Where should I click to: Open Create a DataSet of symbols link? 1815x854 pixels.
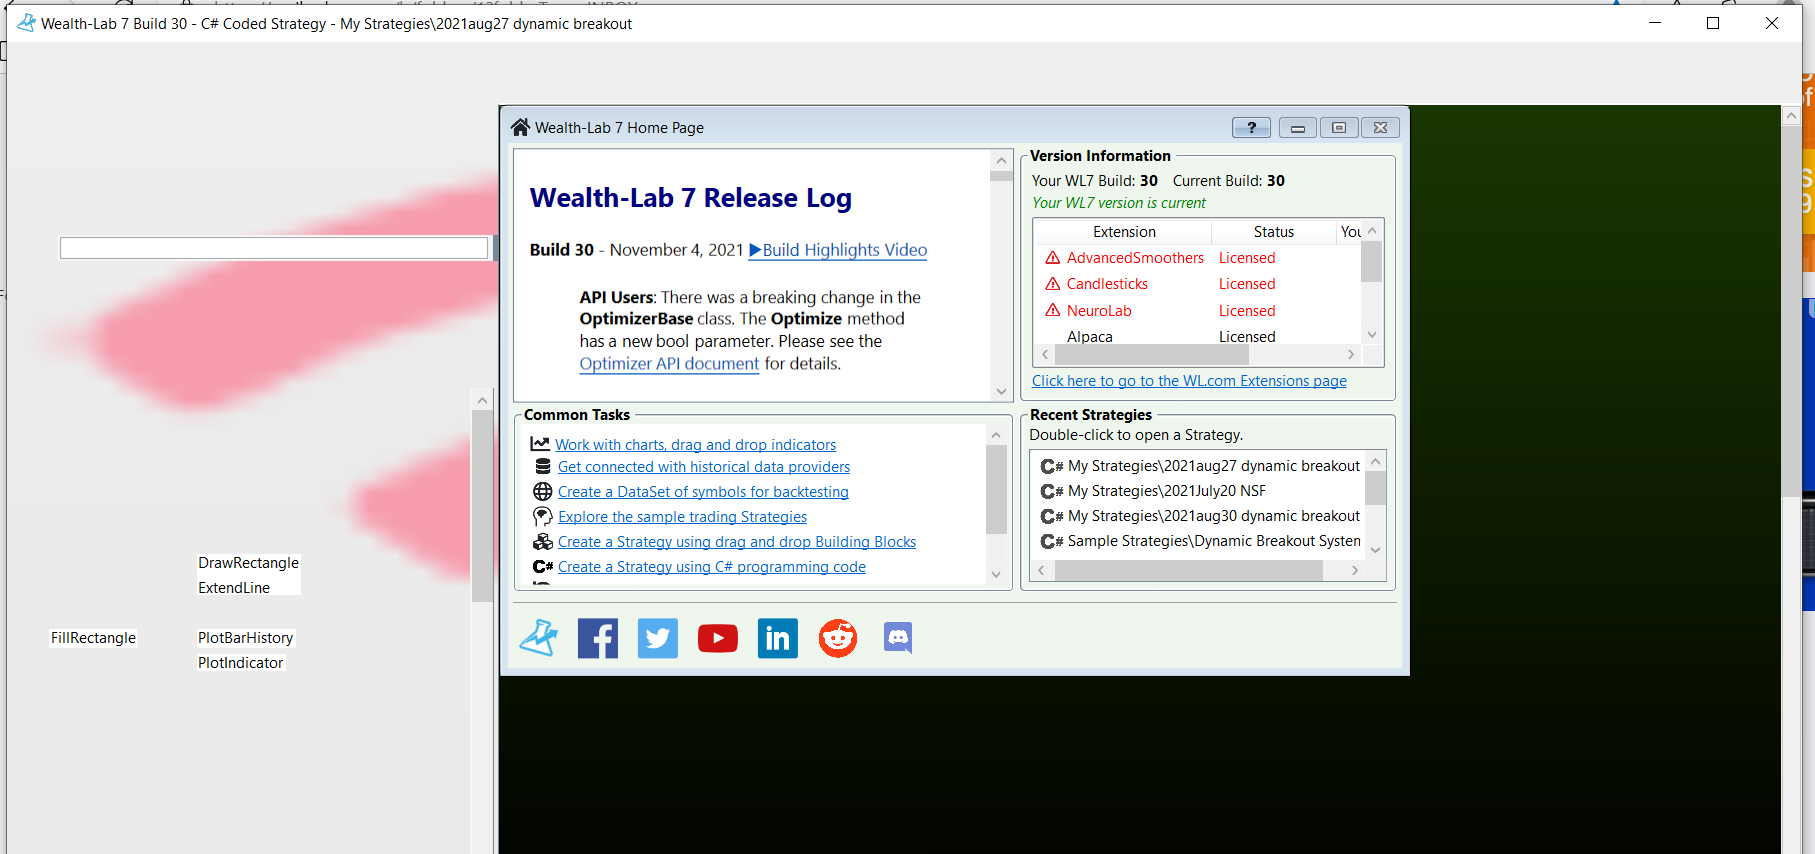(703, 491)
